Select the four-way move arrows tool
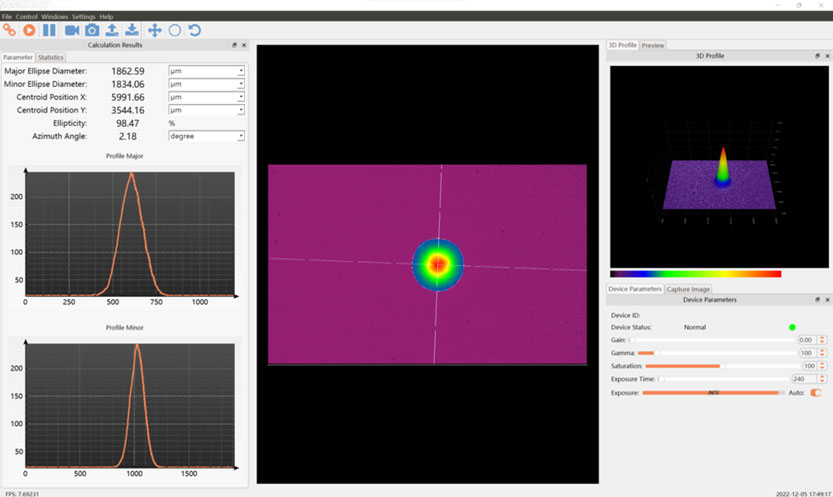 click(155, 30)
